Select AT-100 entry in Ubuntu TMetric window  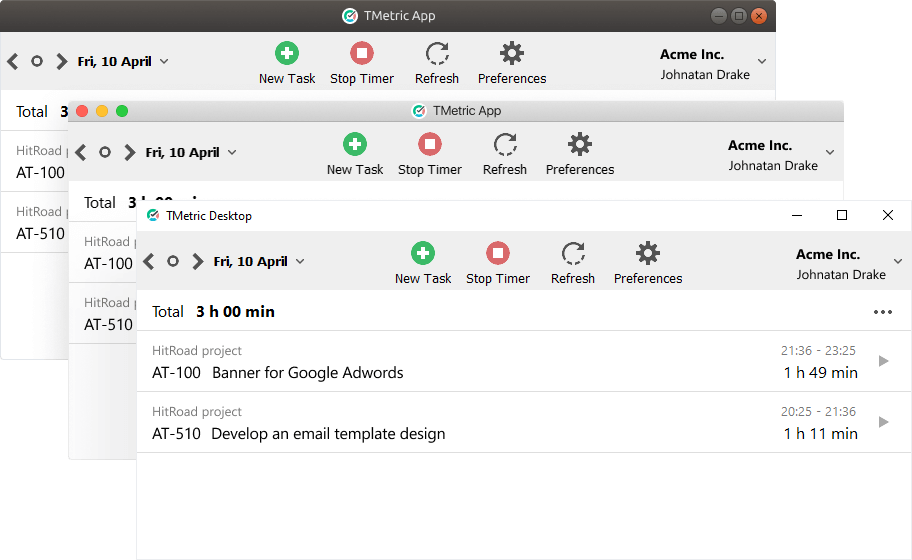tap(34, 161)
